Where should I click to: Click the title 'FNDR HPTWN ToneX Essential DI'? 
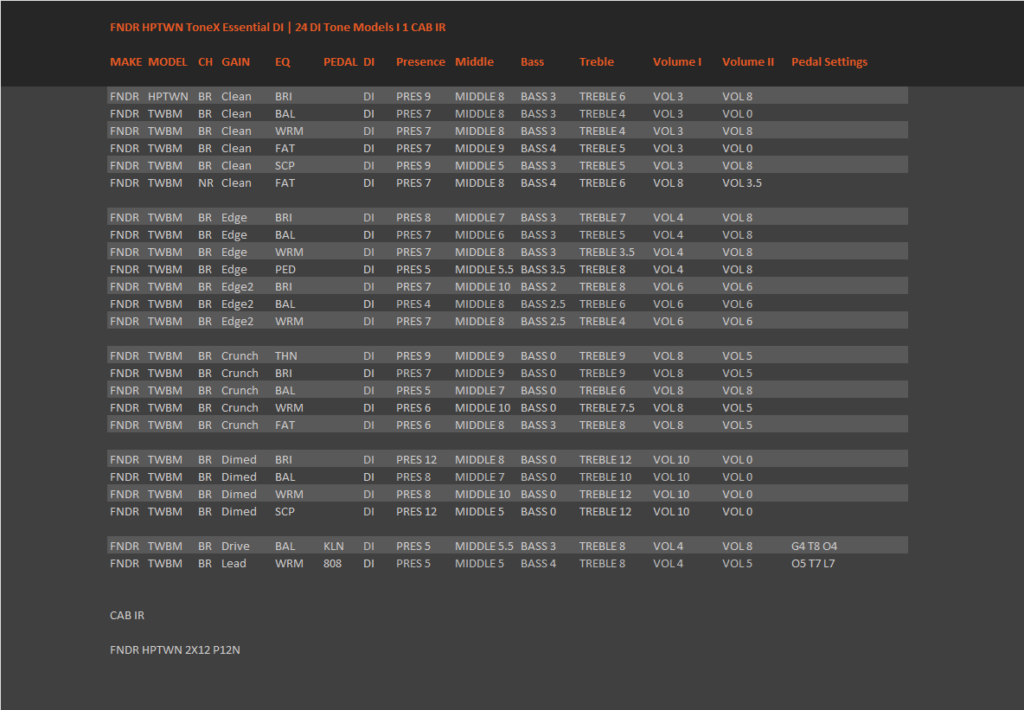point(197,27)
